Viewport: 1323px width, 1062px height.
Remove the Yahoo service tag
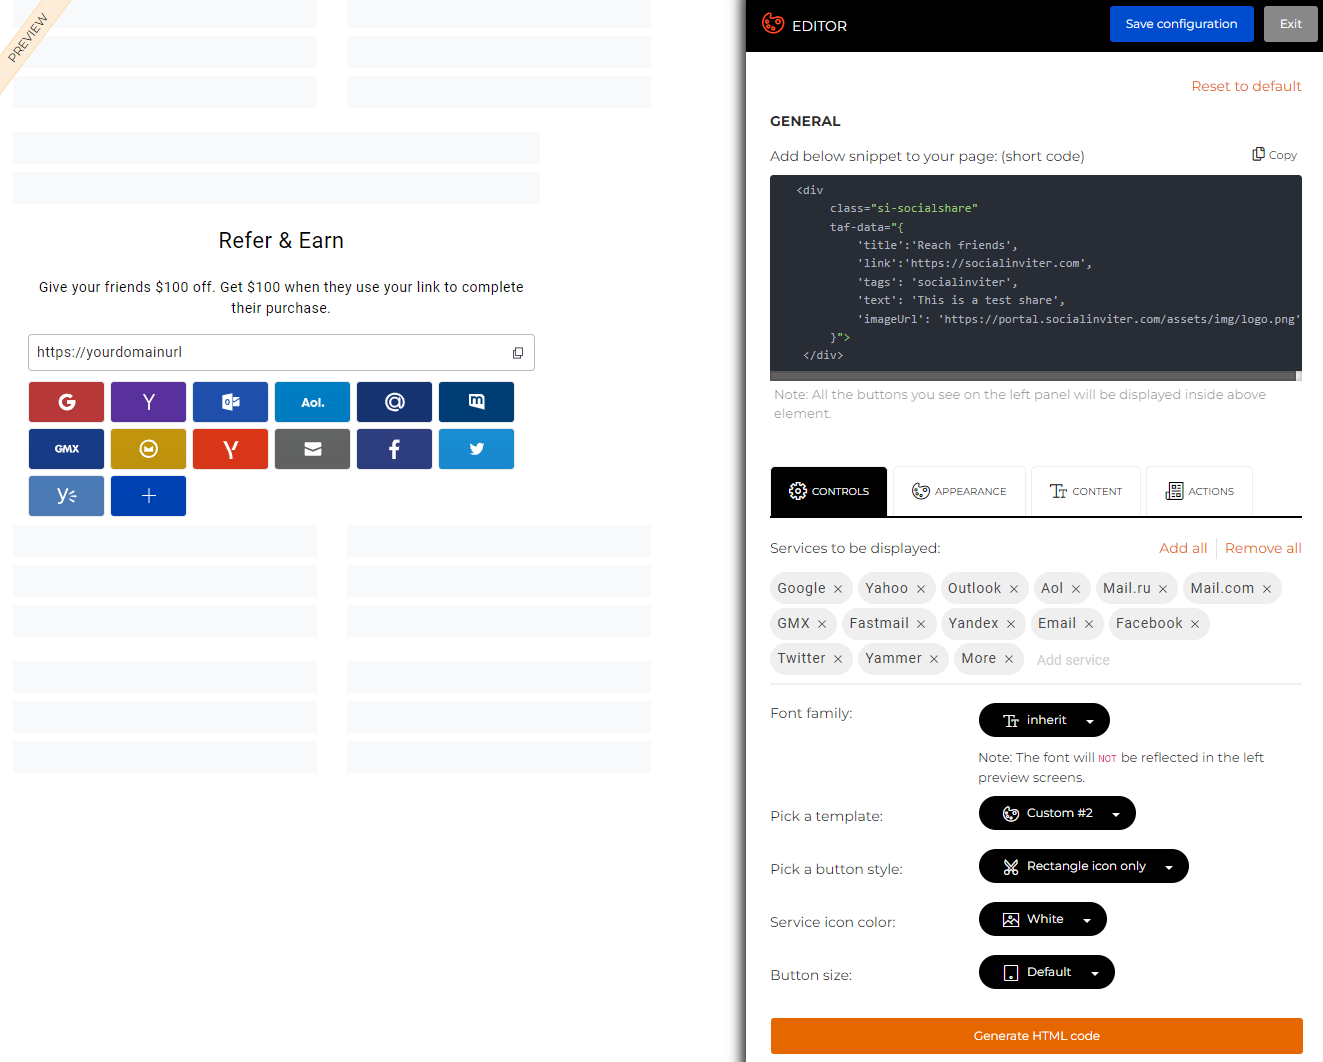click(921, 589)
